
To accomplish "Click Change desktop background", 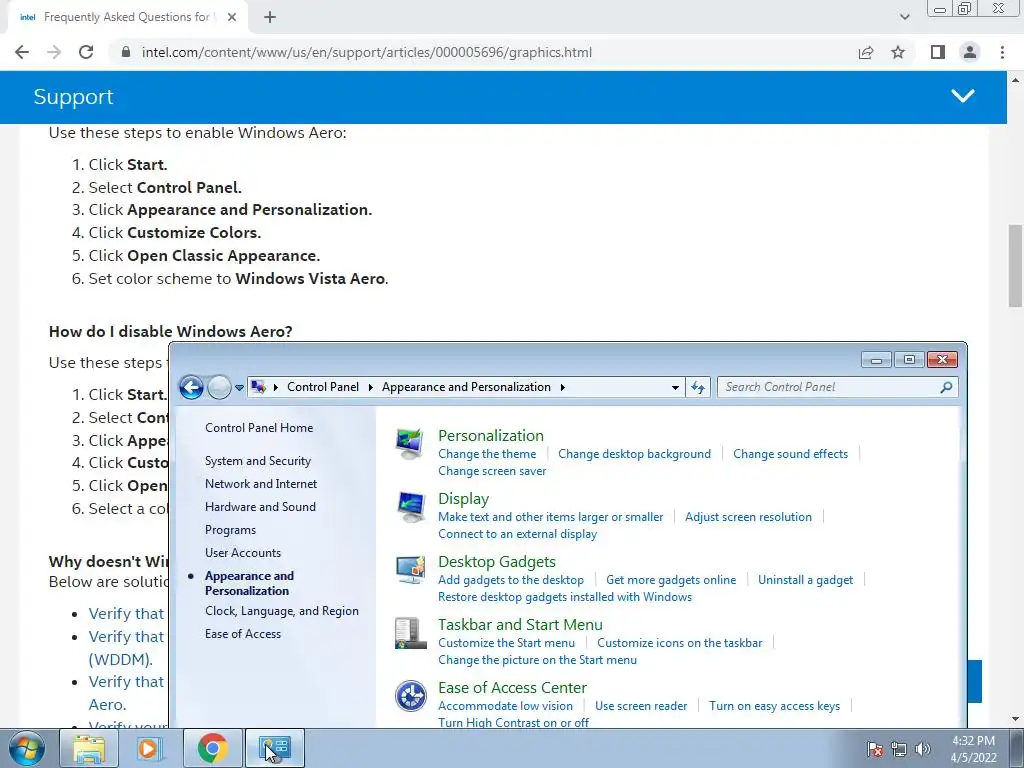I will (x=634, y=454).
